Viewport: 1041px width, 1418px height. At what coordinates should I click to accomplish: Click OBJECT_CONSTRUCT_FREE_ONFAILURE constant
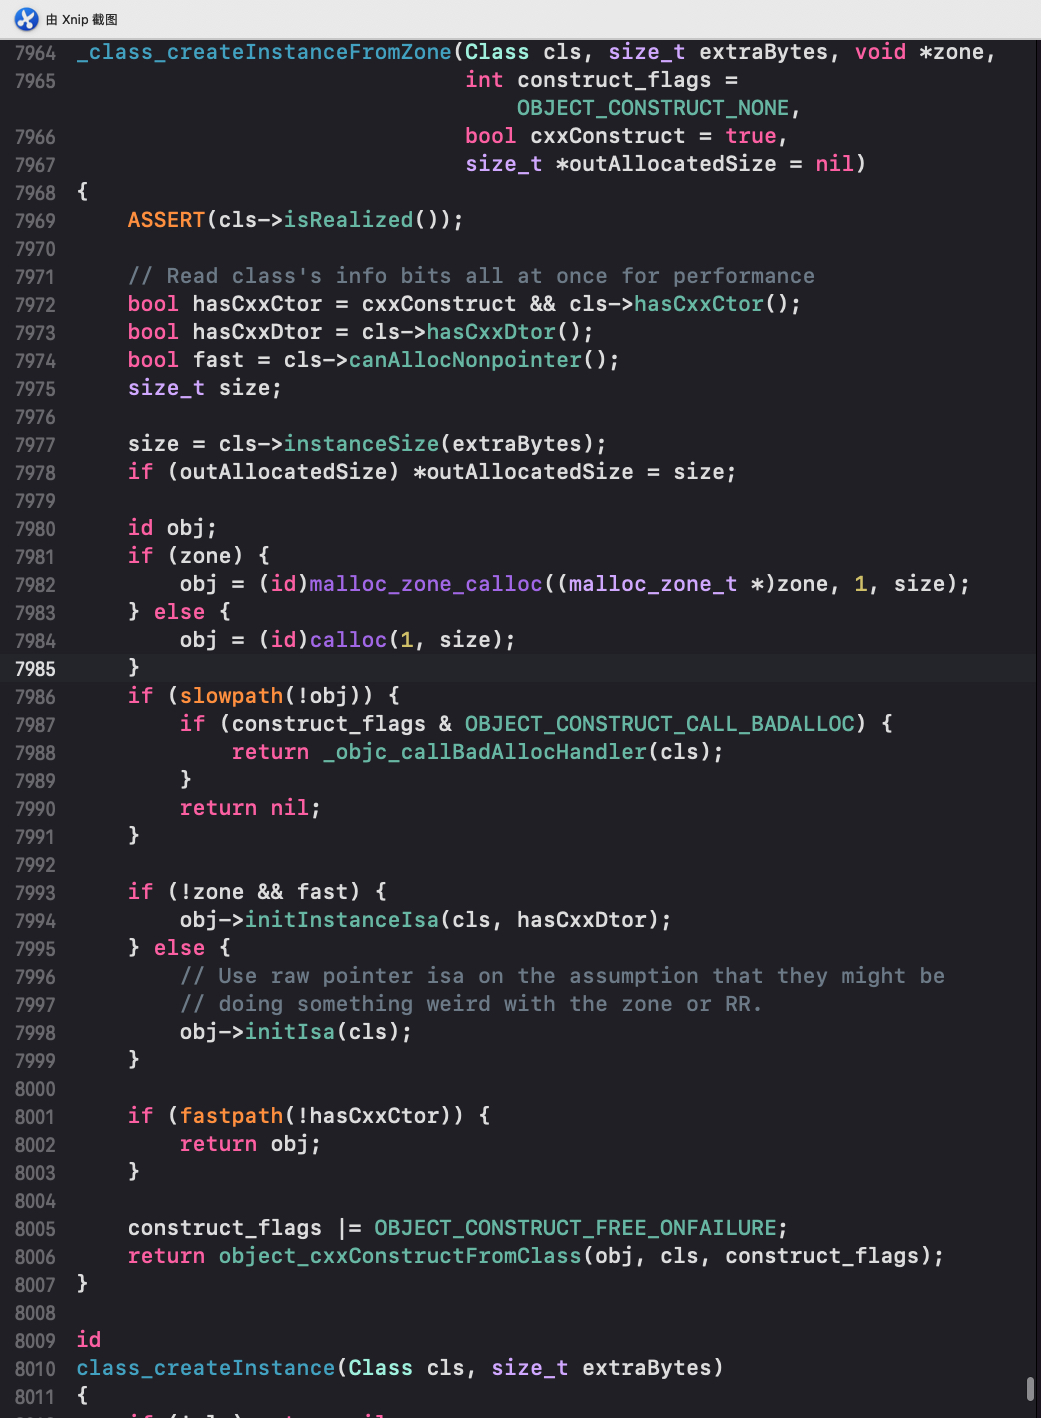(575, 1228)
